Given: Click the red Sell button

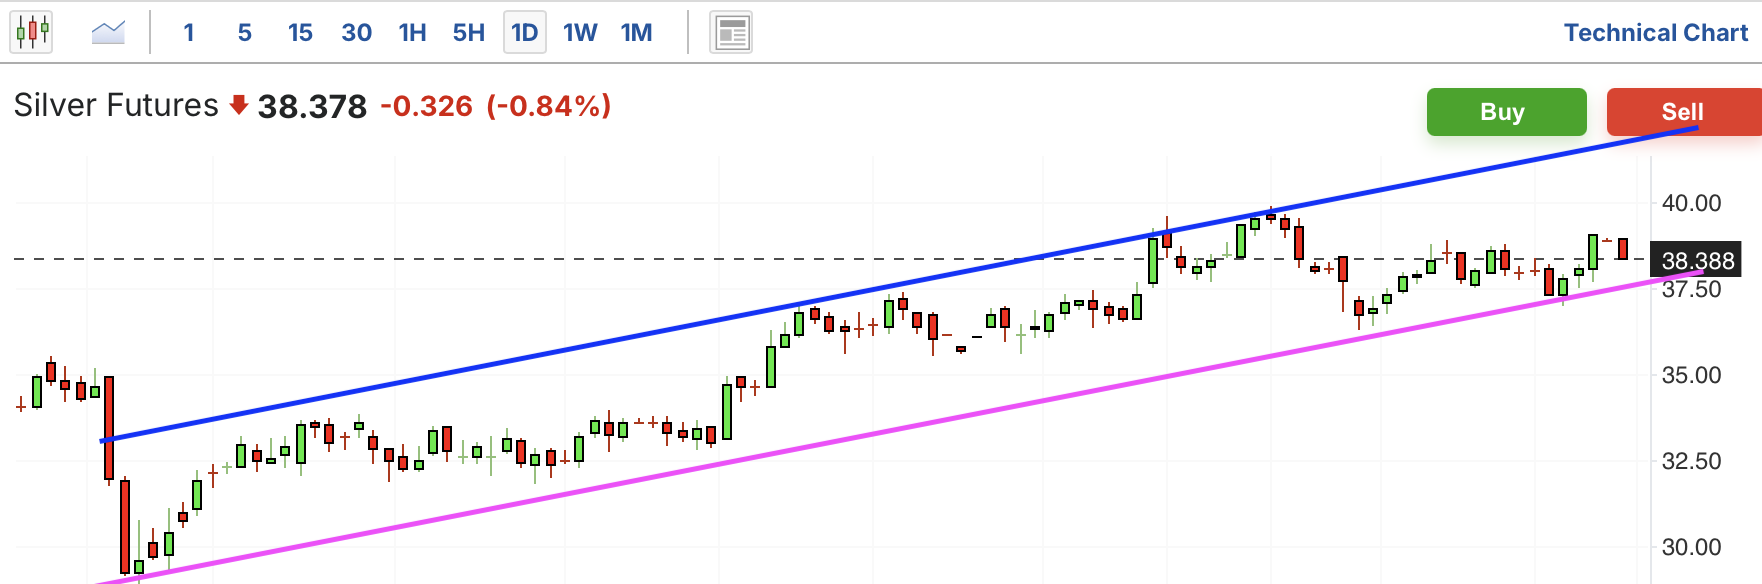Looking at the screenshot, I should pos(1684,112).
